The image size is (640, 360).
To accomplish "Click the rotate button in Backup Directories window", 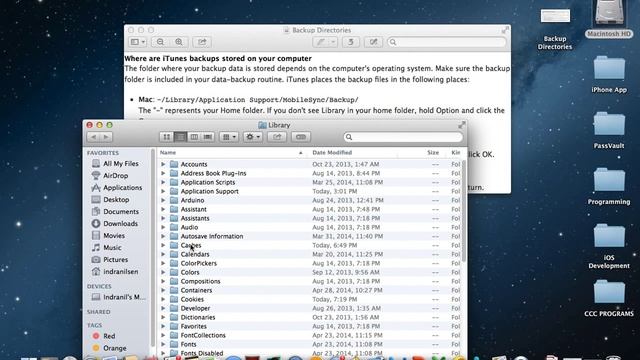I will coord(351,42).
